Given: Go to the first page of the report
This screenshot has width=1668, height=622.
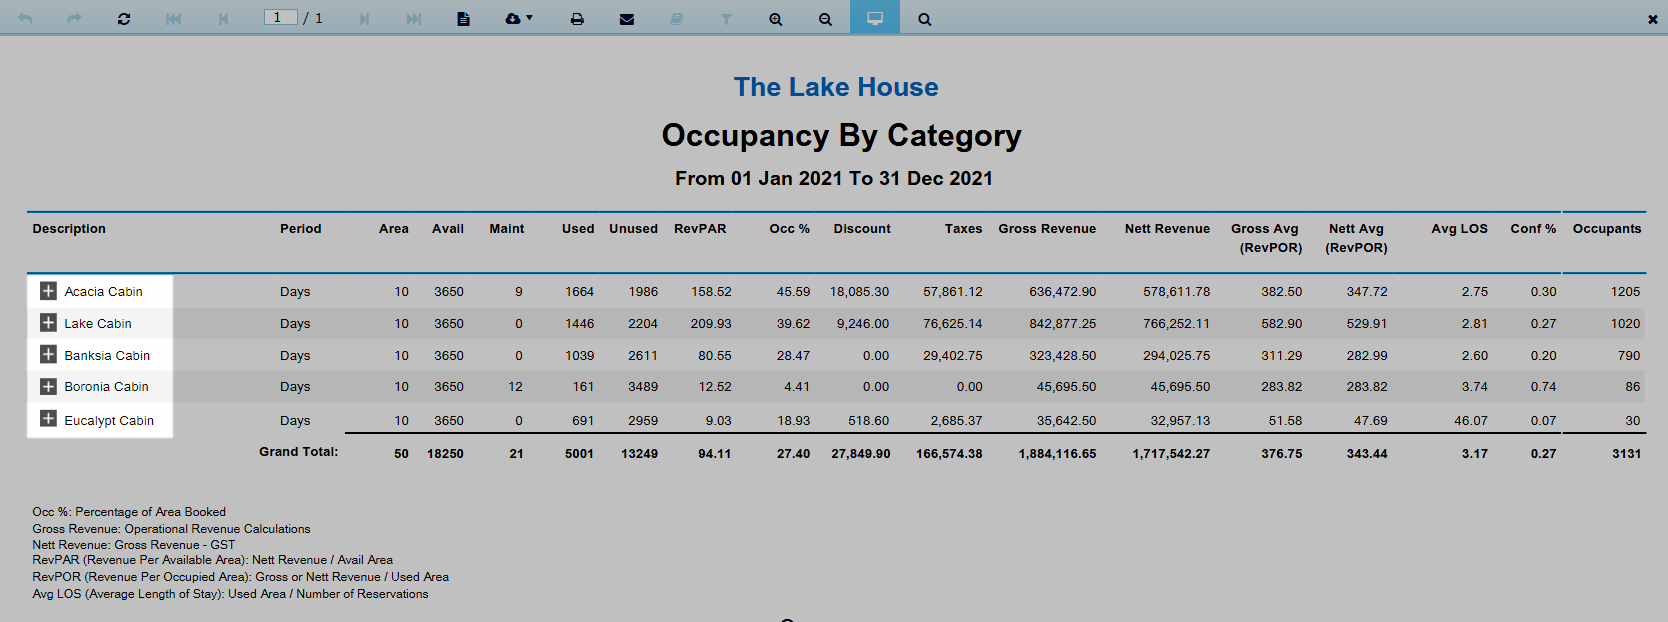Looking at the screenshot, I should click(x=174, y=19).
